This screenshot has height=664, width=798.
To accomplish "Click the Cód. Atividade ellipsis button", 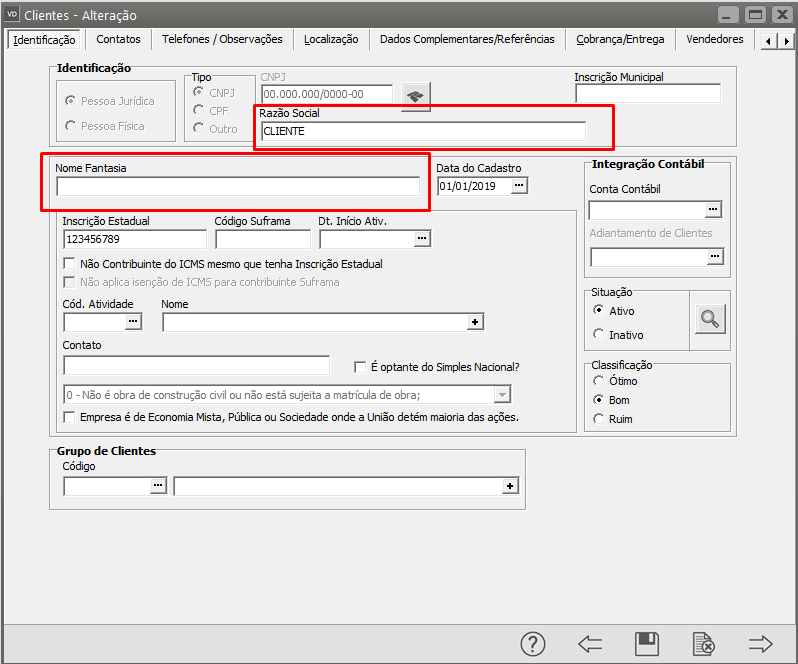I will pos(133,322).
